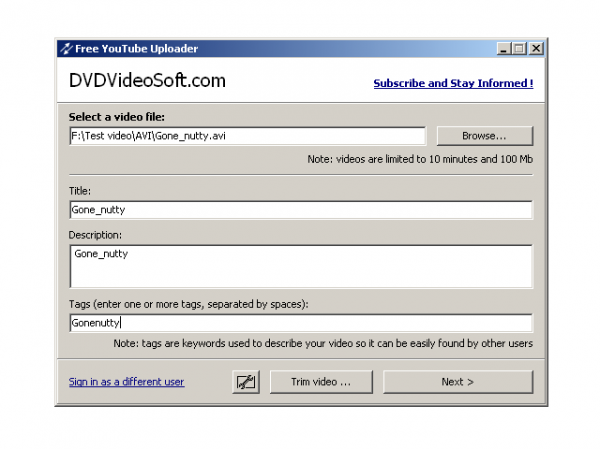Click the Free YouTube Uploader title bar icon
Image resolution: width=600 pixels, height=449 pixels.
(66, 49)
